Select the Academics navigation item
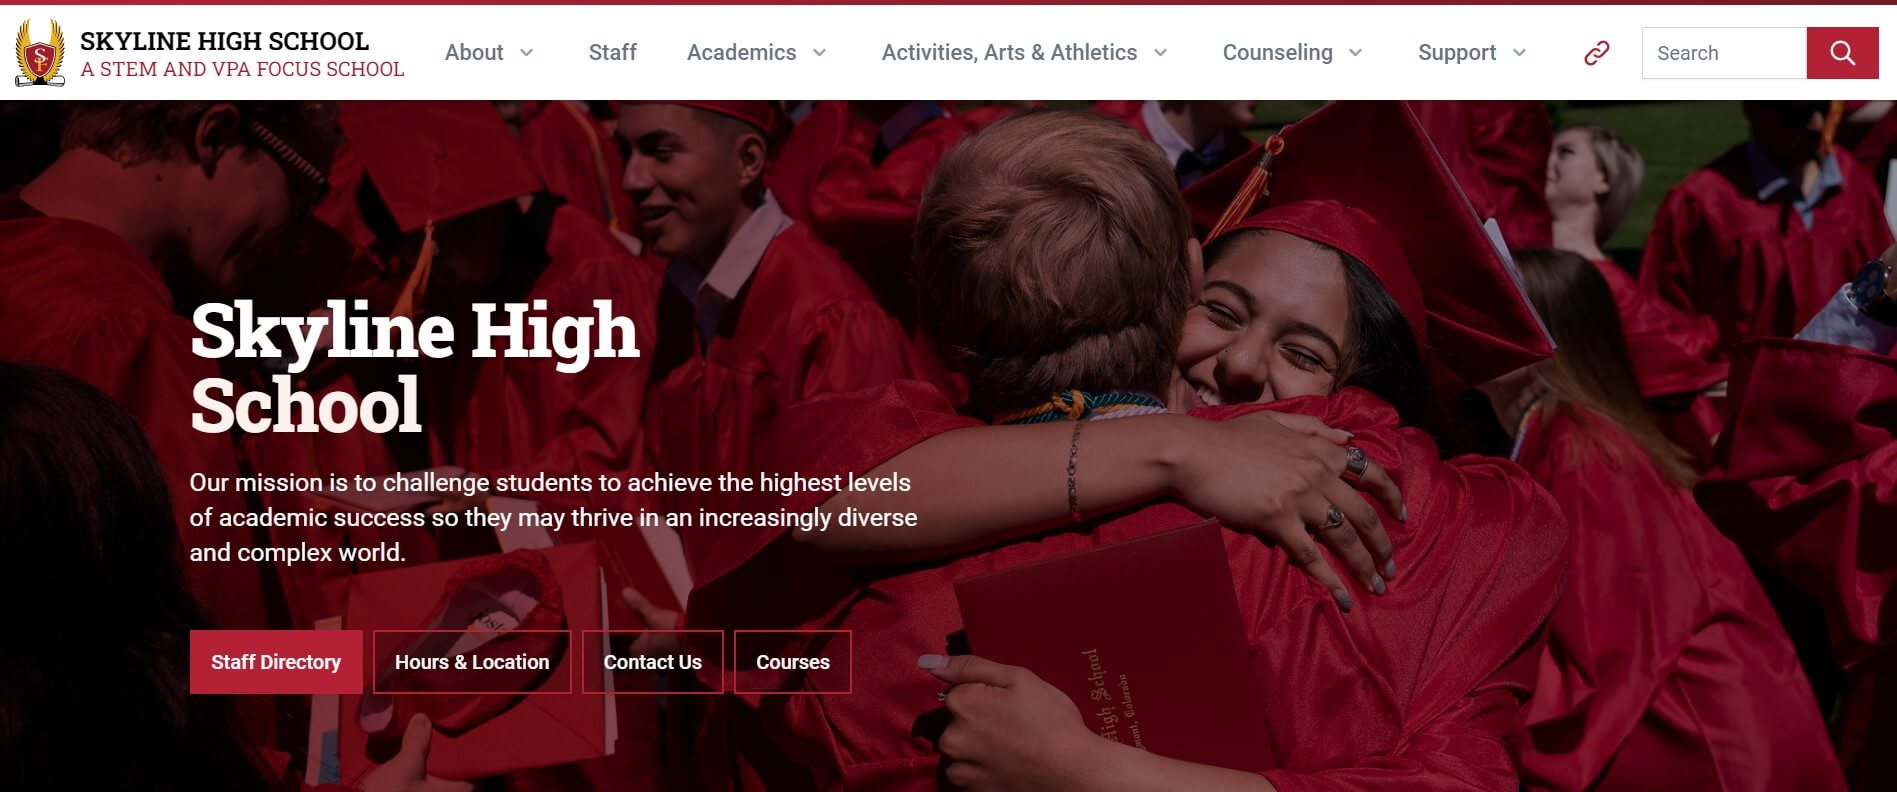The width and height of the screenshot is (1897, 792). [741, 53]
